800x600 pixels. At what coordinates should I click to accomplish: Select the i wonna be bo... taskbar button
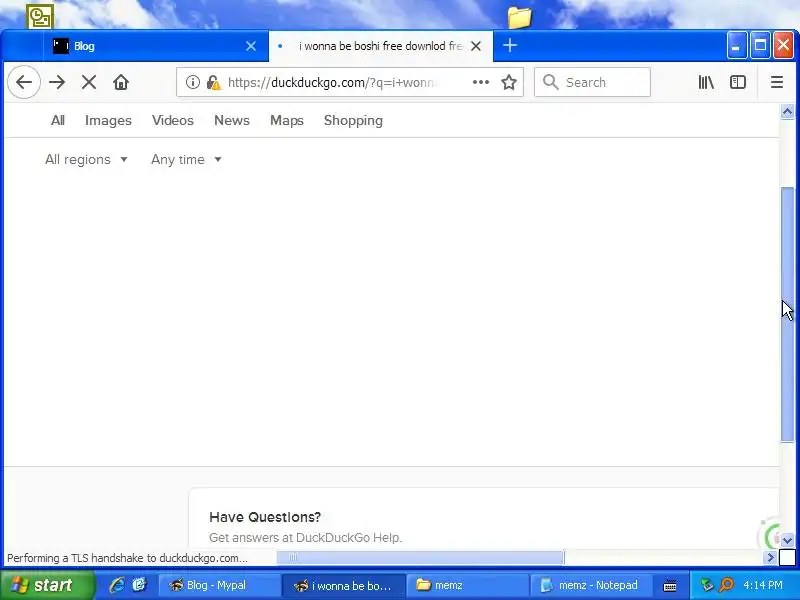(344, 585)
